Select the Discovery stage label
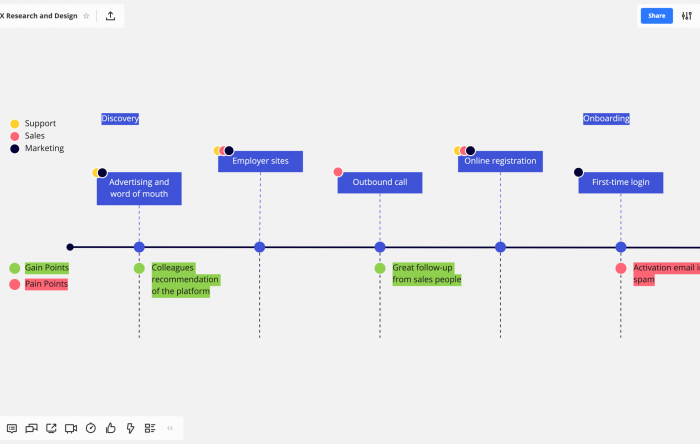700x444 pixels. click(120, 119)
